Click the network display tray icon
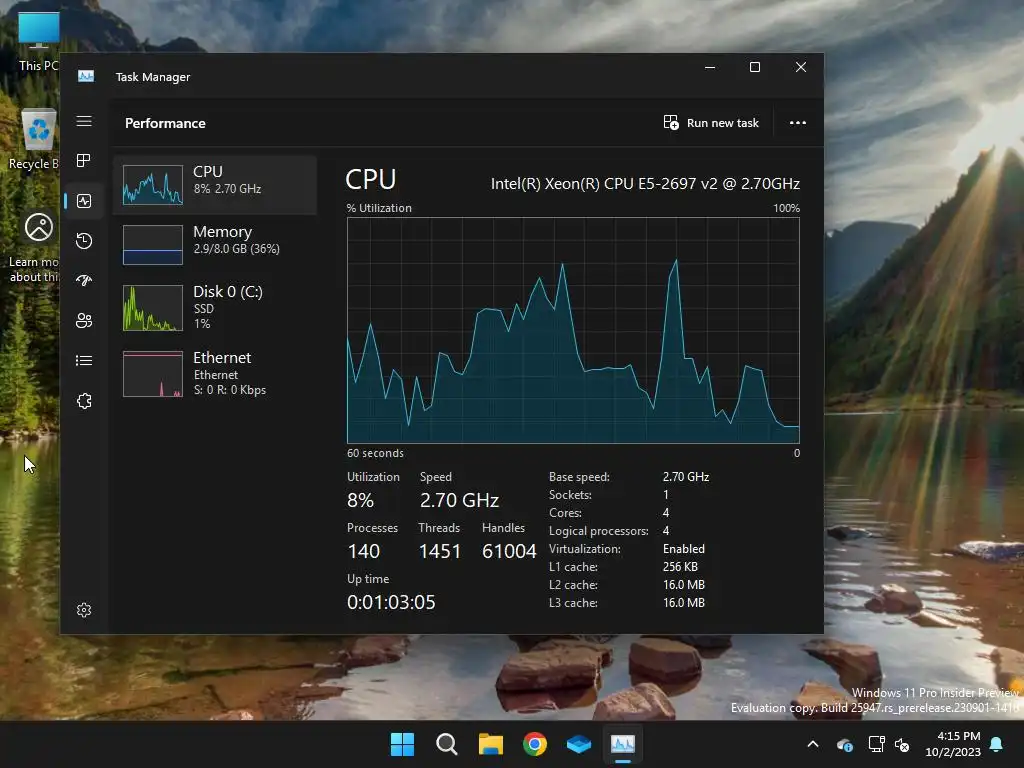The height and width of the screenshot is (768, 1024). click(876, 744)
